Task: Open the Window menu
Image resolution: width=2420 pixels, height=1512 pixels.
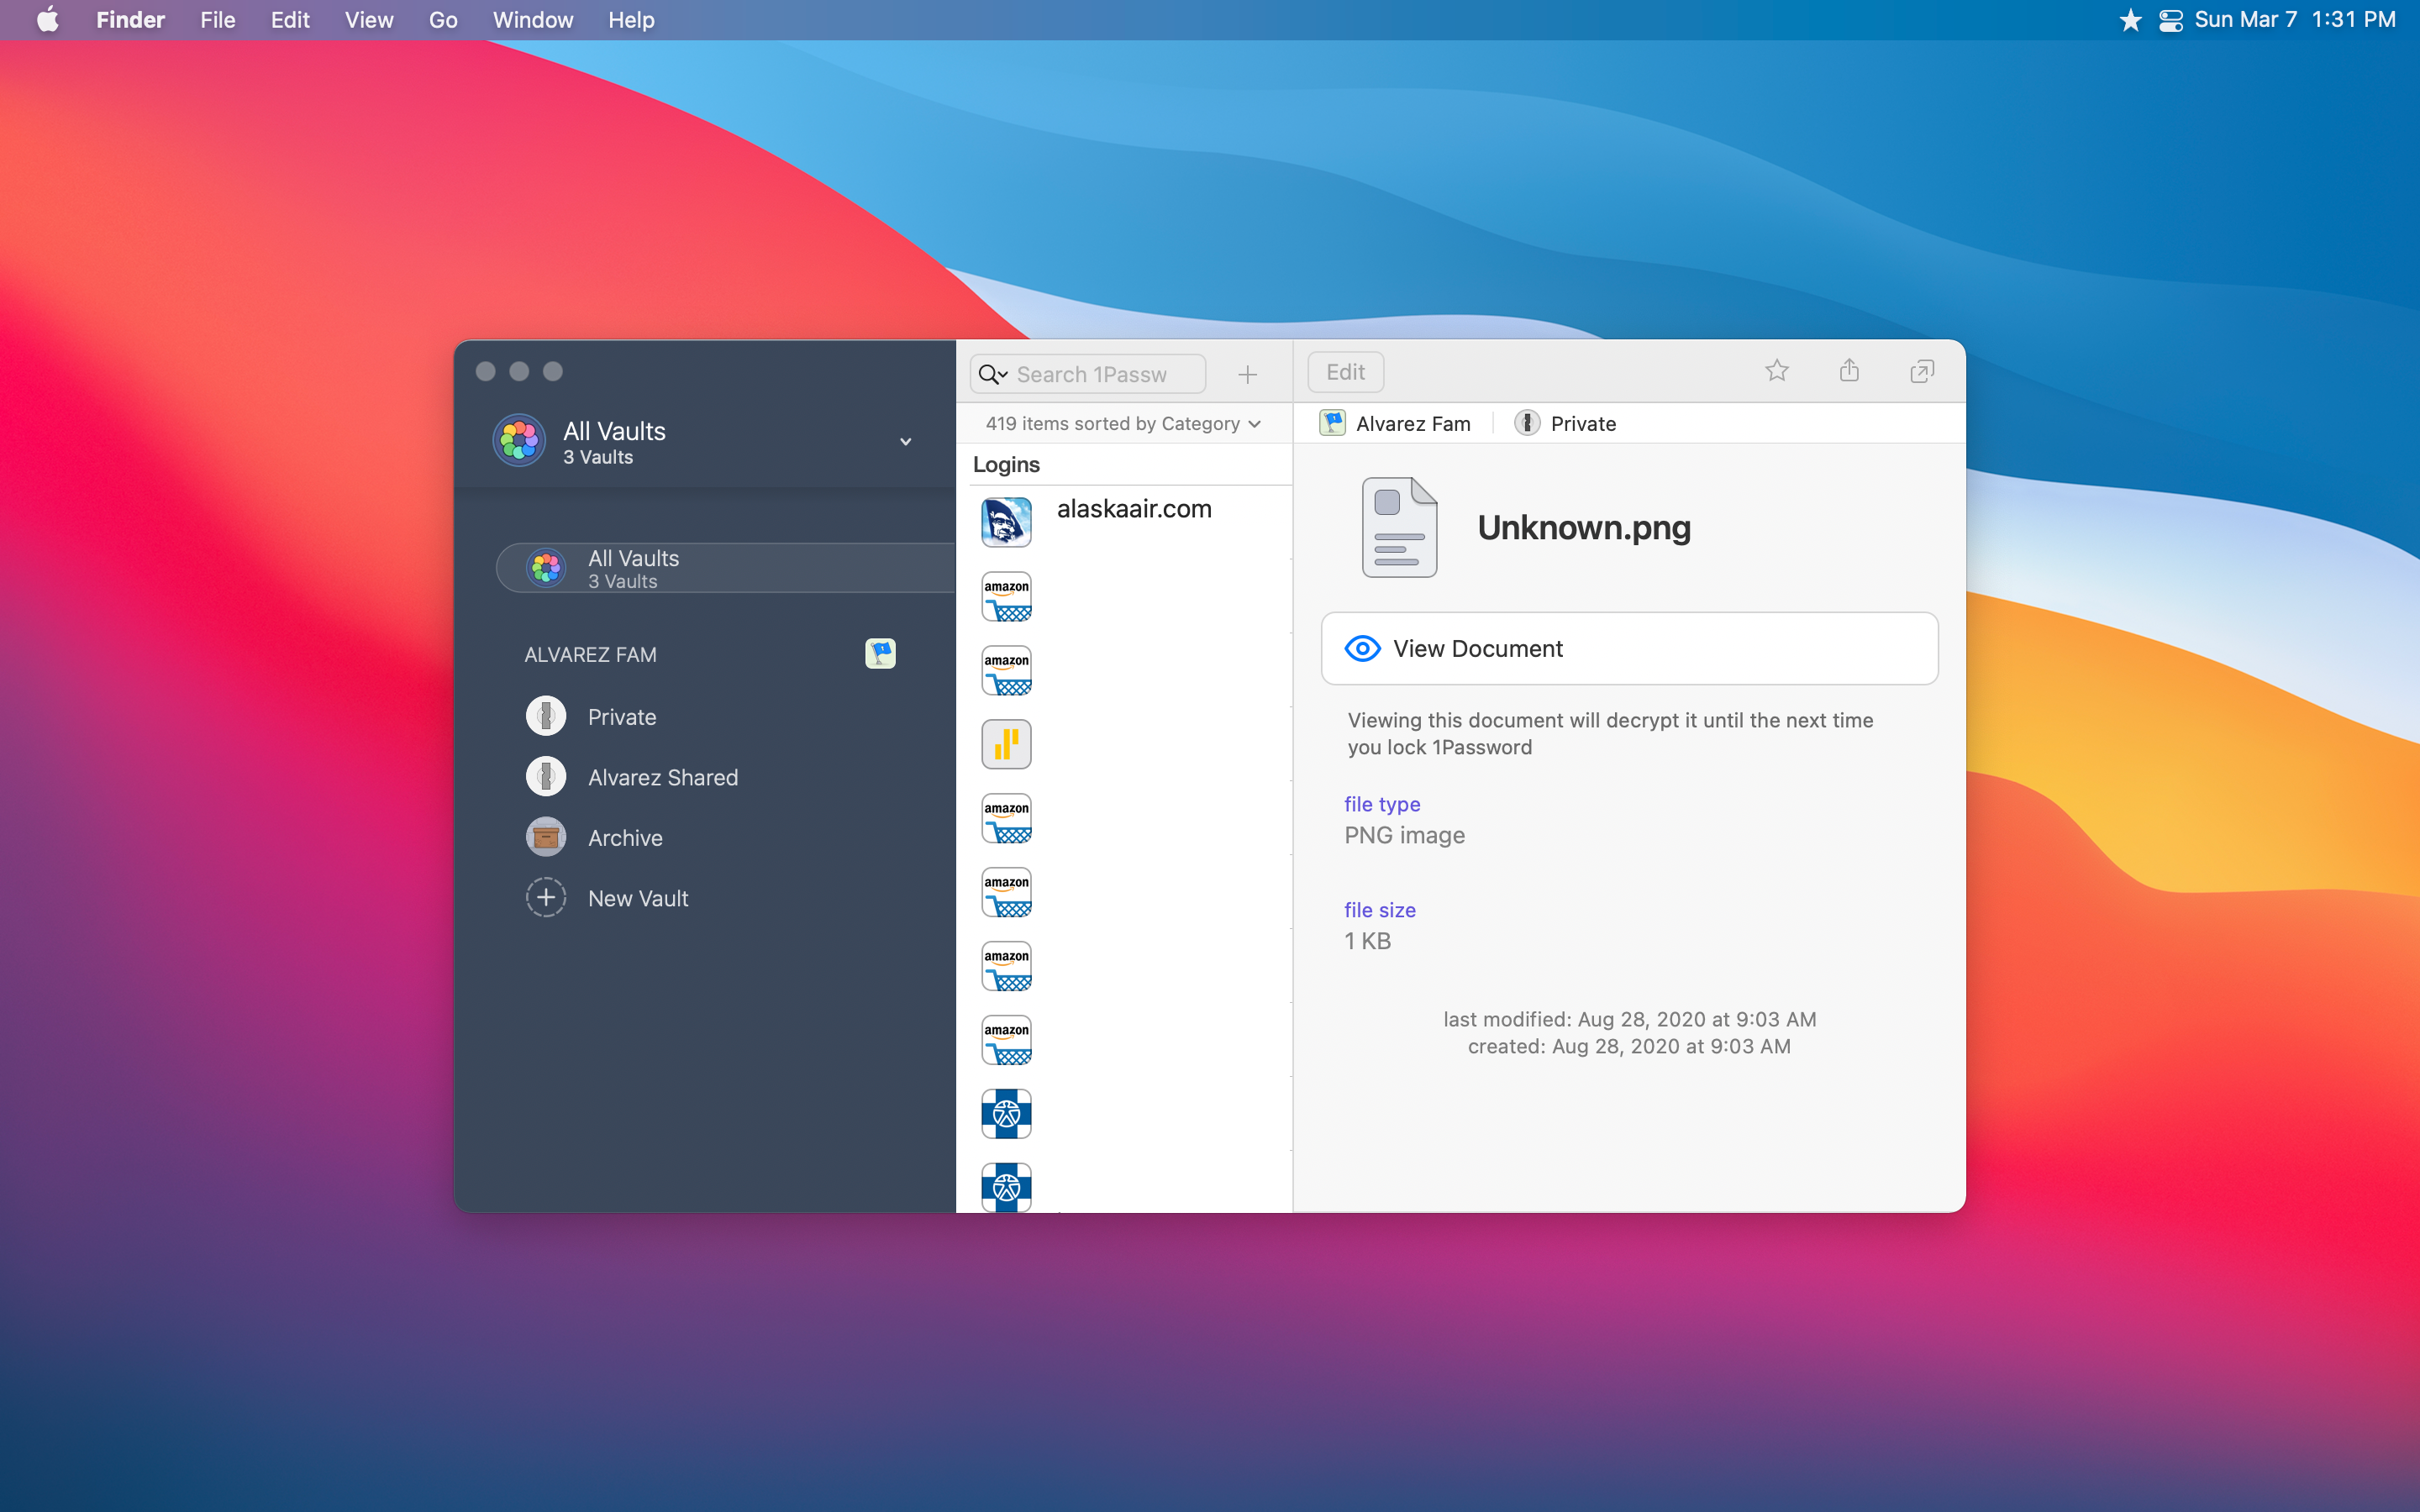Action: (x=533, y=20)
